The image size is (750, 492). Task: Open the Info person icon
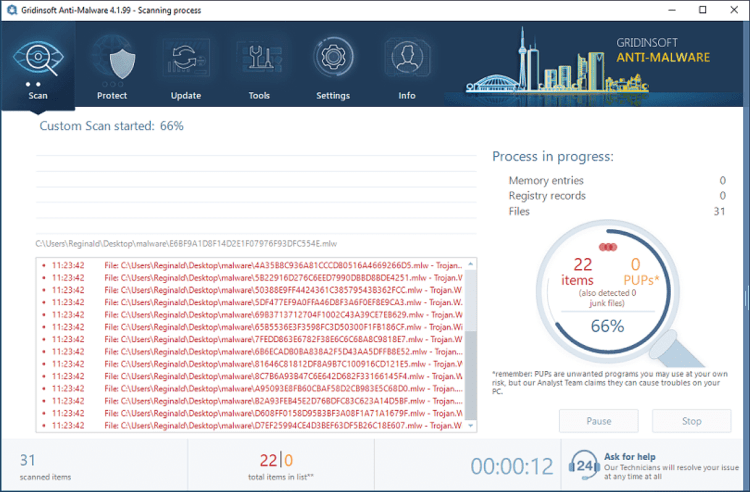(x=407, y=58)
